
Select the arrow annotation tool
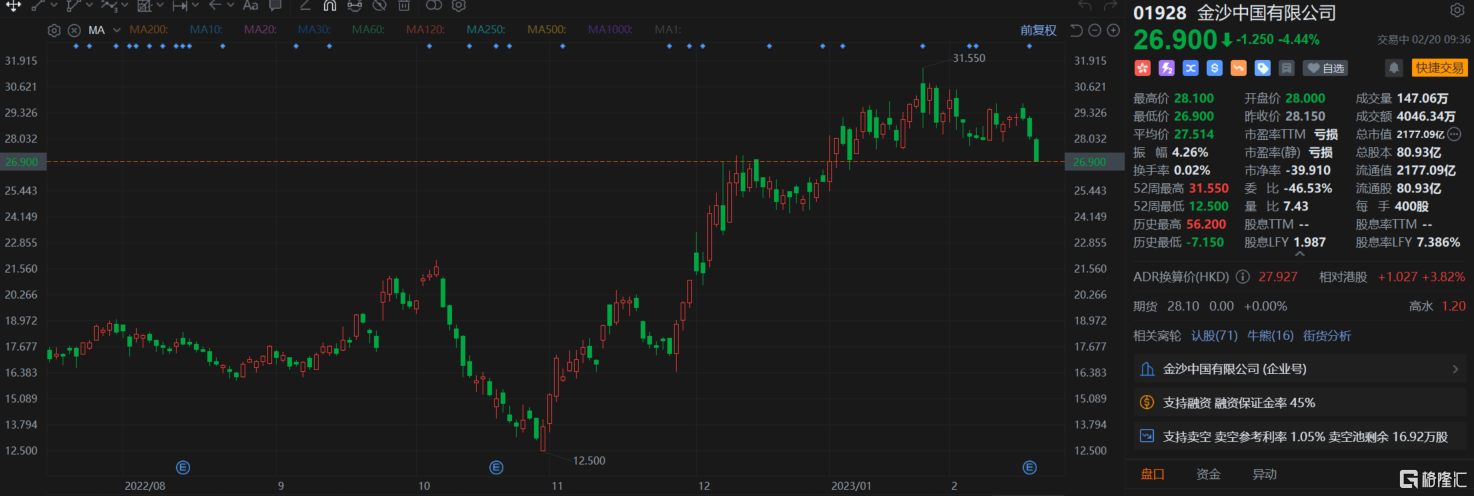[215, 5]
